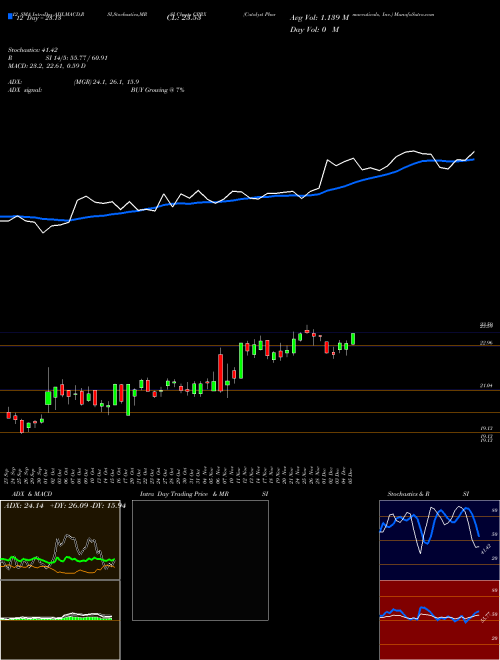Viewport: 500px width, 660px height.
Task: Click the large red candle in early November
Action: [220, 372]
